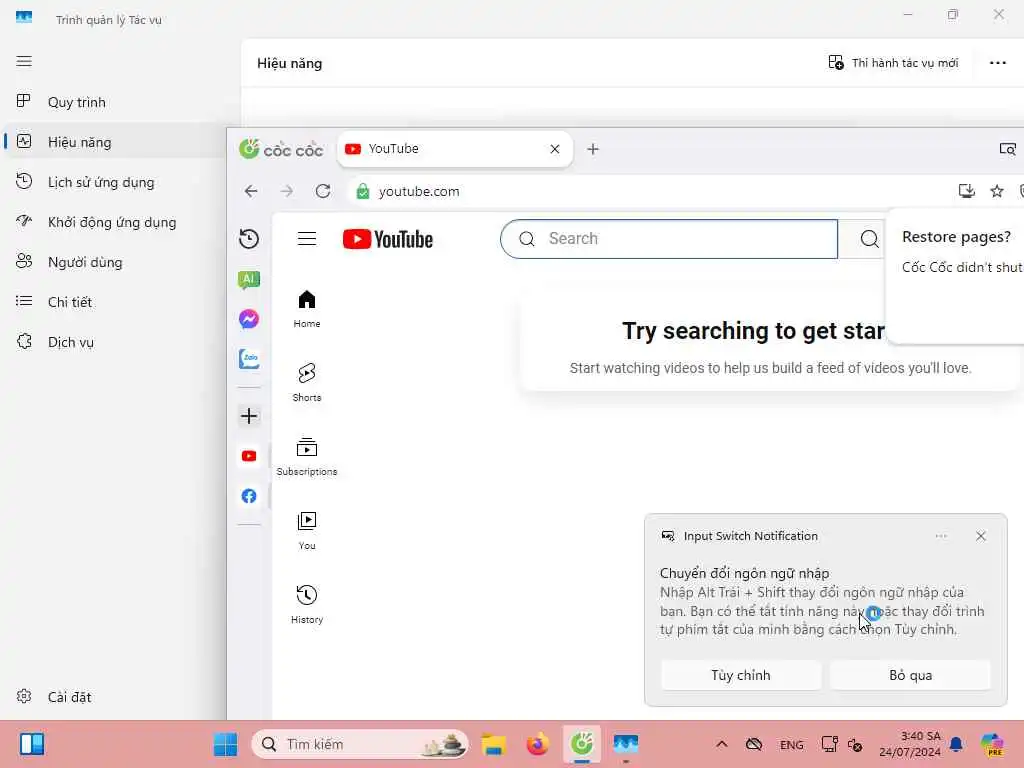Open Task Manager more options ellipsis
Screen dimensions: 1024x768
(x=997, y=63)
